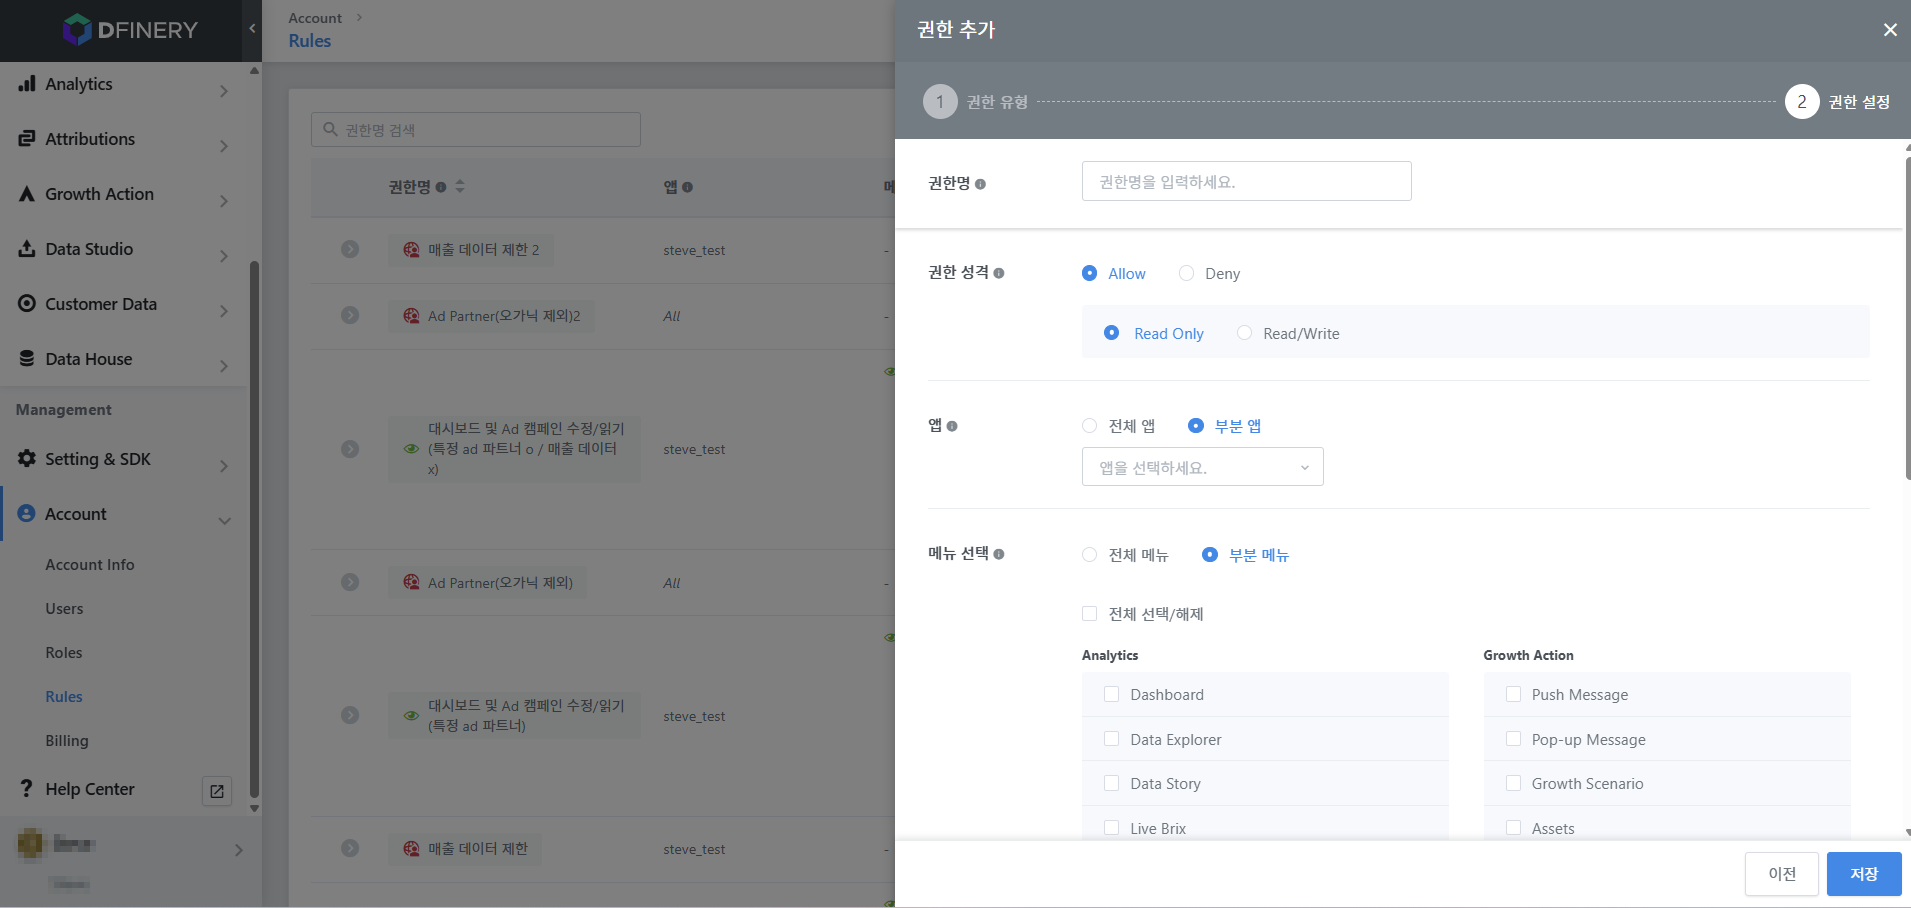
Task: Expand the Data Studio menu chevron
Action: click(224, 256)
